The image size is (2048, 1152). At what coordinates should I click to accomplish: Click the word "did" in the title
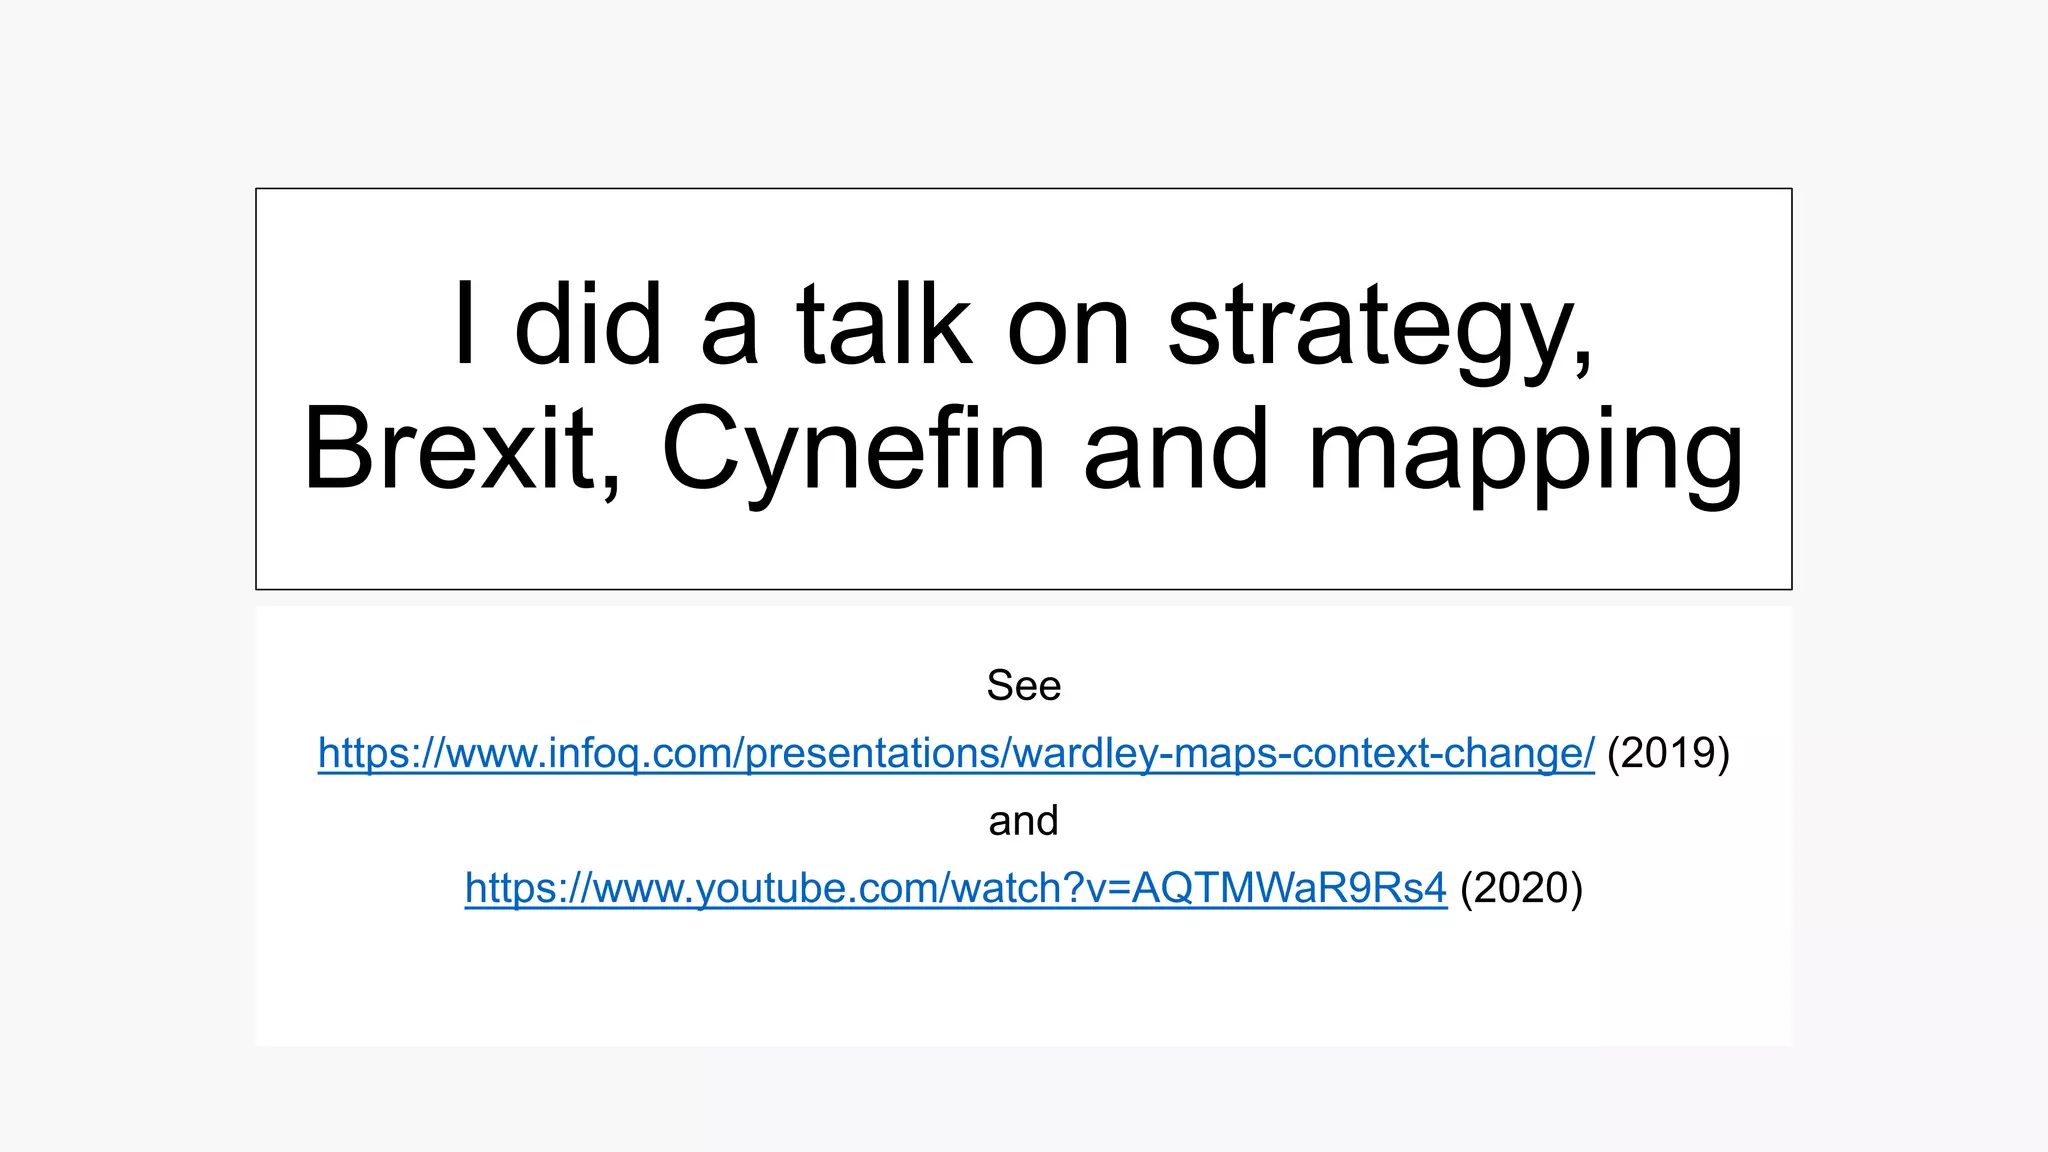pyautogui.click(x=587, y=325)
